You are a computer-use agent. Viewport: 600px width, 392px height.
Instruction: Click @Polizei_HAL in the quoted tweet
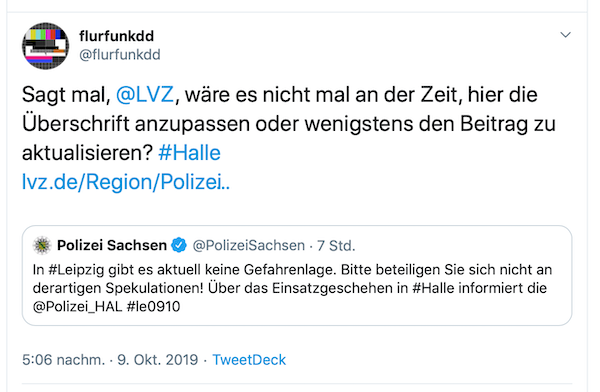[77, 307]
